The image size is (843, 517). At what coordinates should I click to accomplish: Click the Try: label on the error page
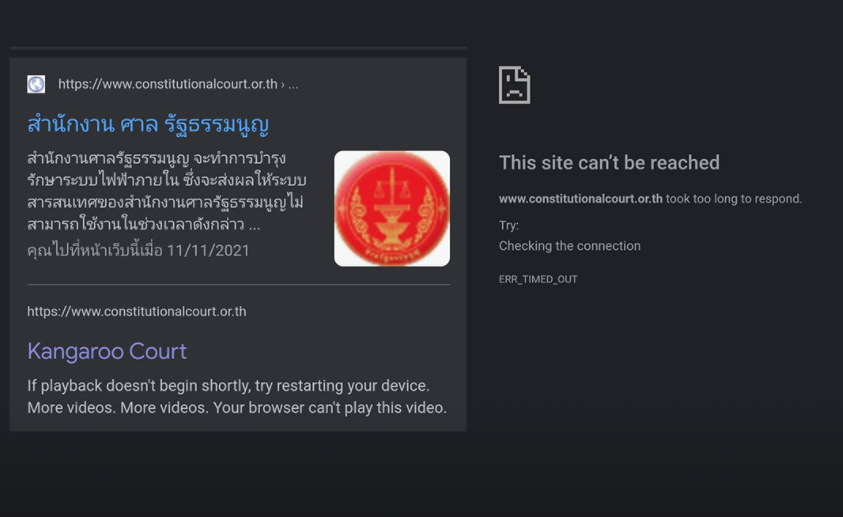(x=509, y=225)
